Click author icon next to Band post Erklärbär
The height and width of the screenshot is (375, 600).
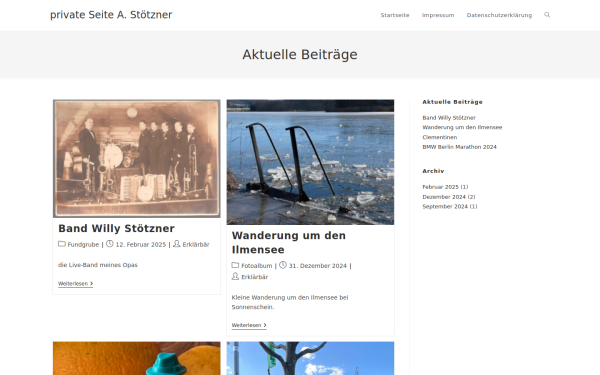[x=176, y=244]
